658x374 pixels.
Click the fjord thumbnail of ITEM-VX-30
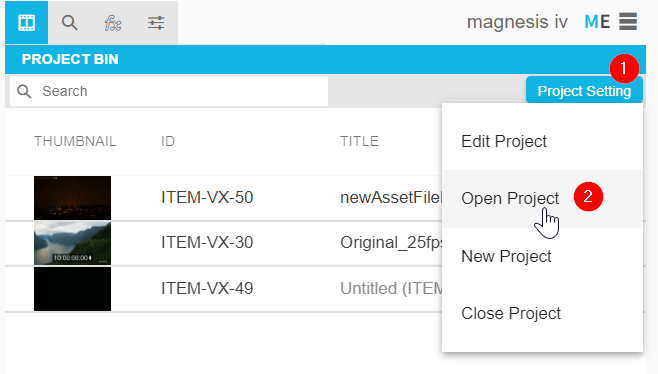(x=73, y=243)
